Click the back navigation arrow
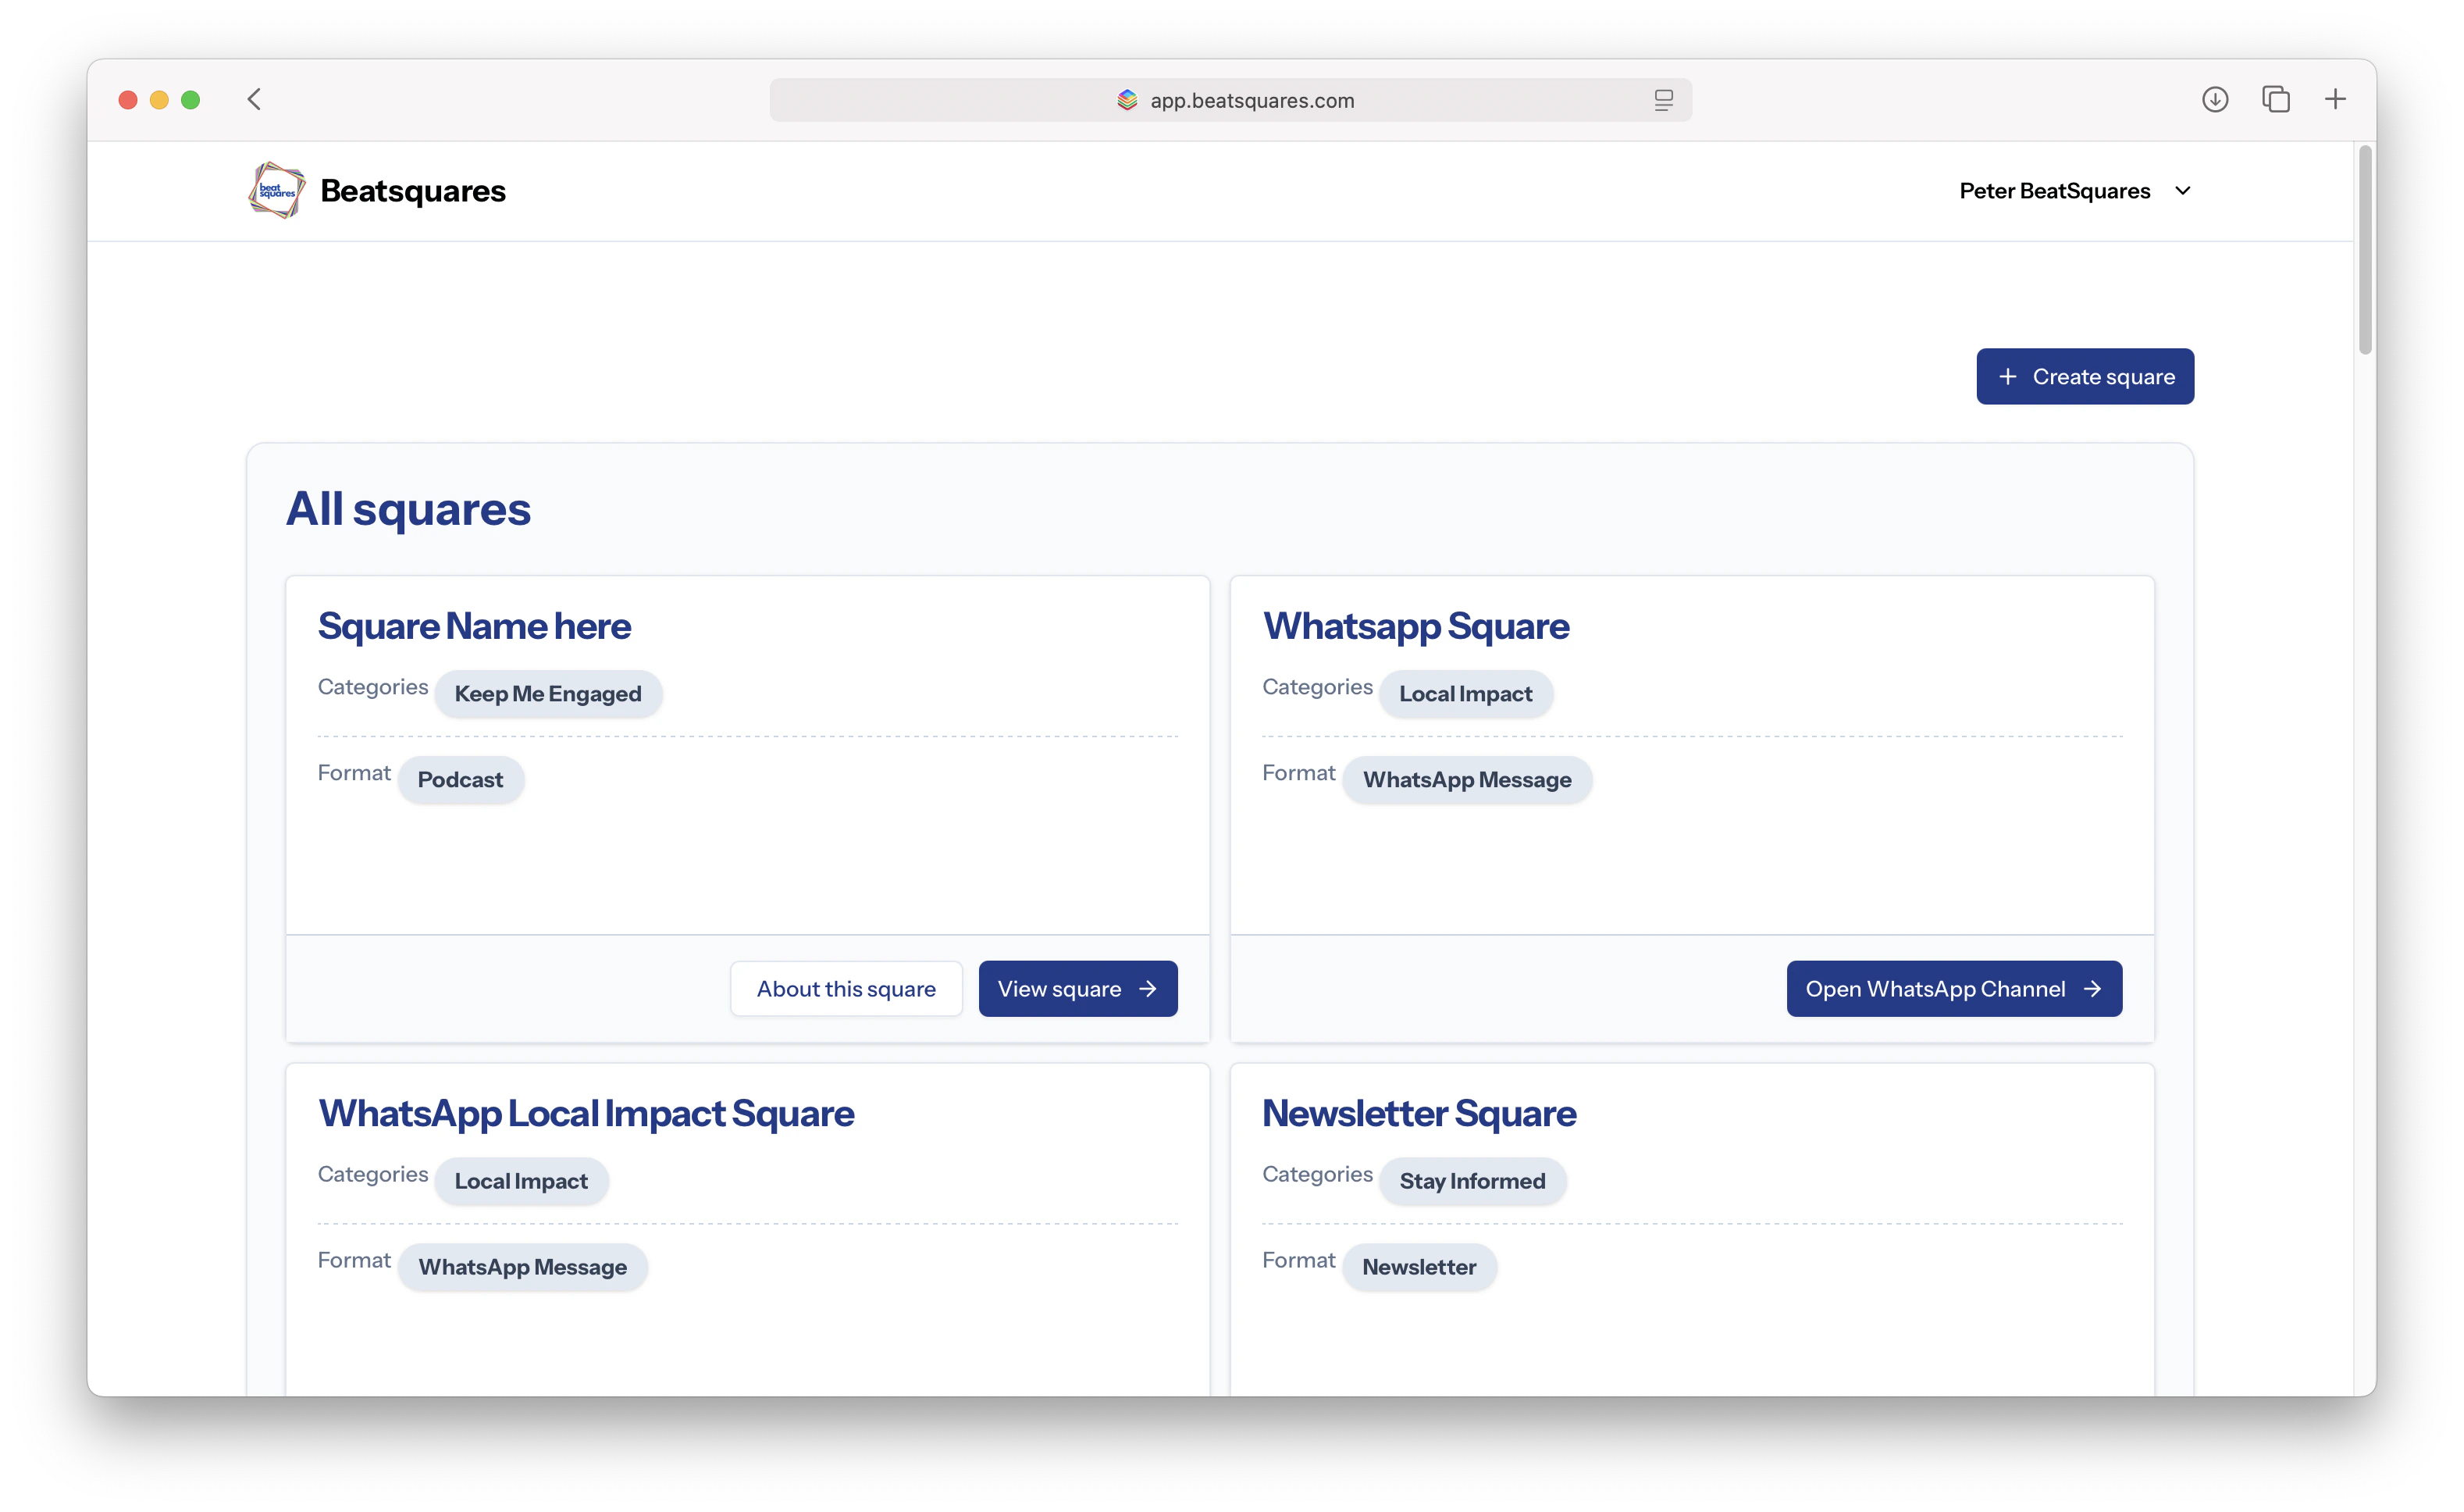 tap(254, 99)
